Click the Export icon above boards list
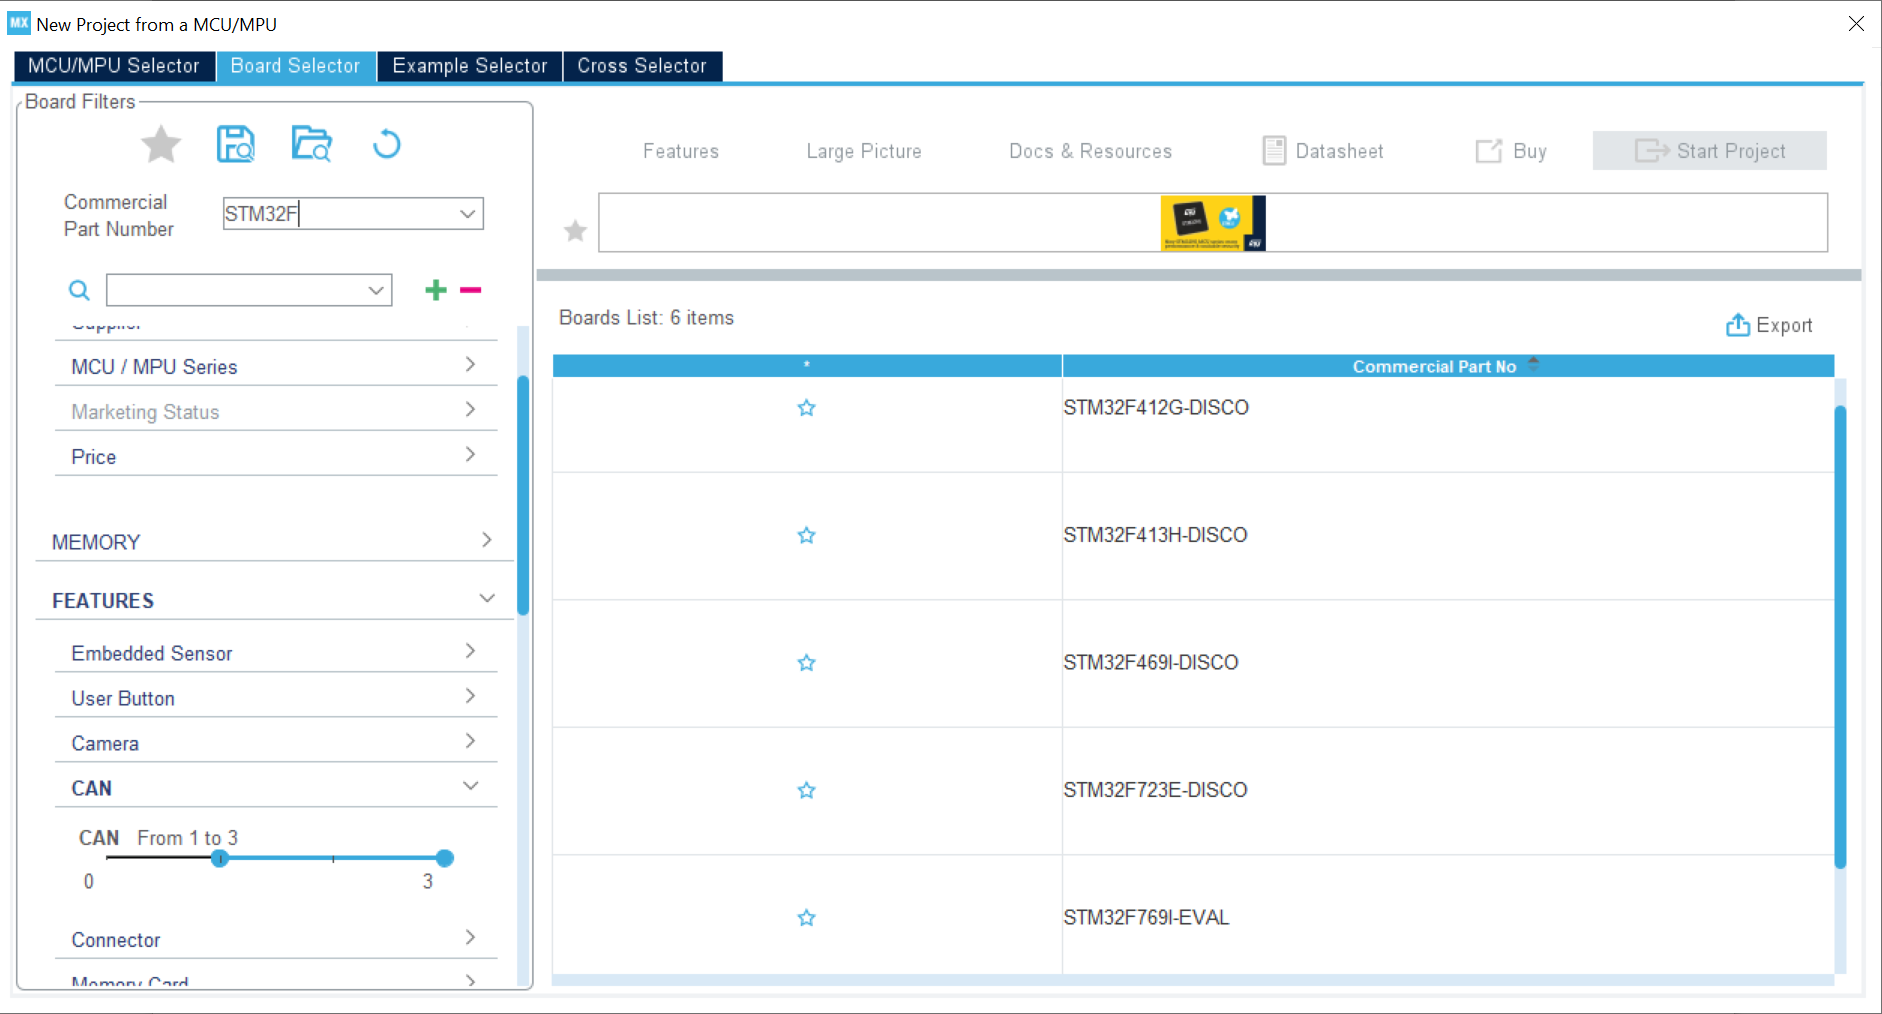Screen dimensions: 1882x1014 coord(1738,325)
